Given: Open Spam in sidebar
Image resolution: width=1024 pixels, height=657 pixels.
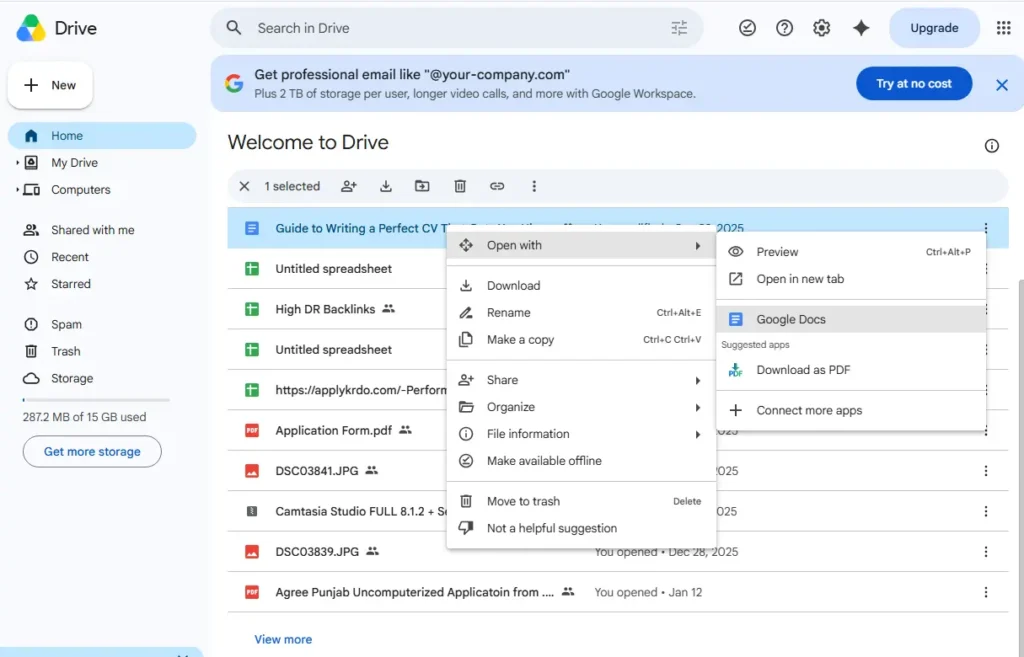Looking at the screenshot, I should point(66,325).
